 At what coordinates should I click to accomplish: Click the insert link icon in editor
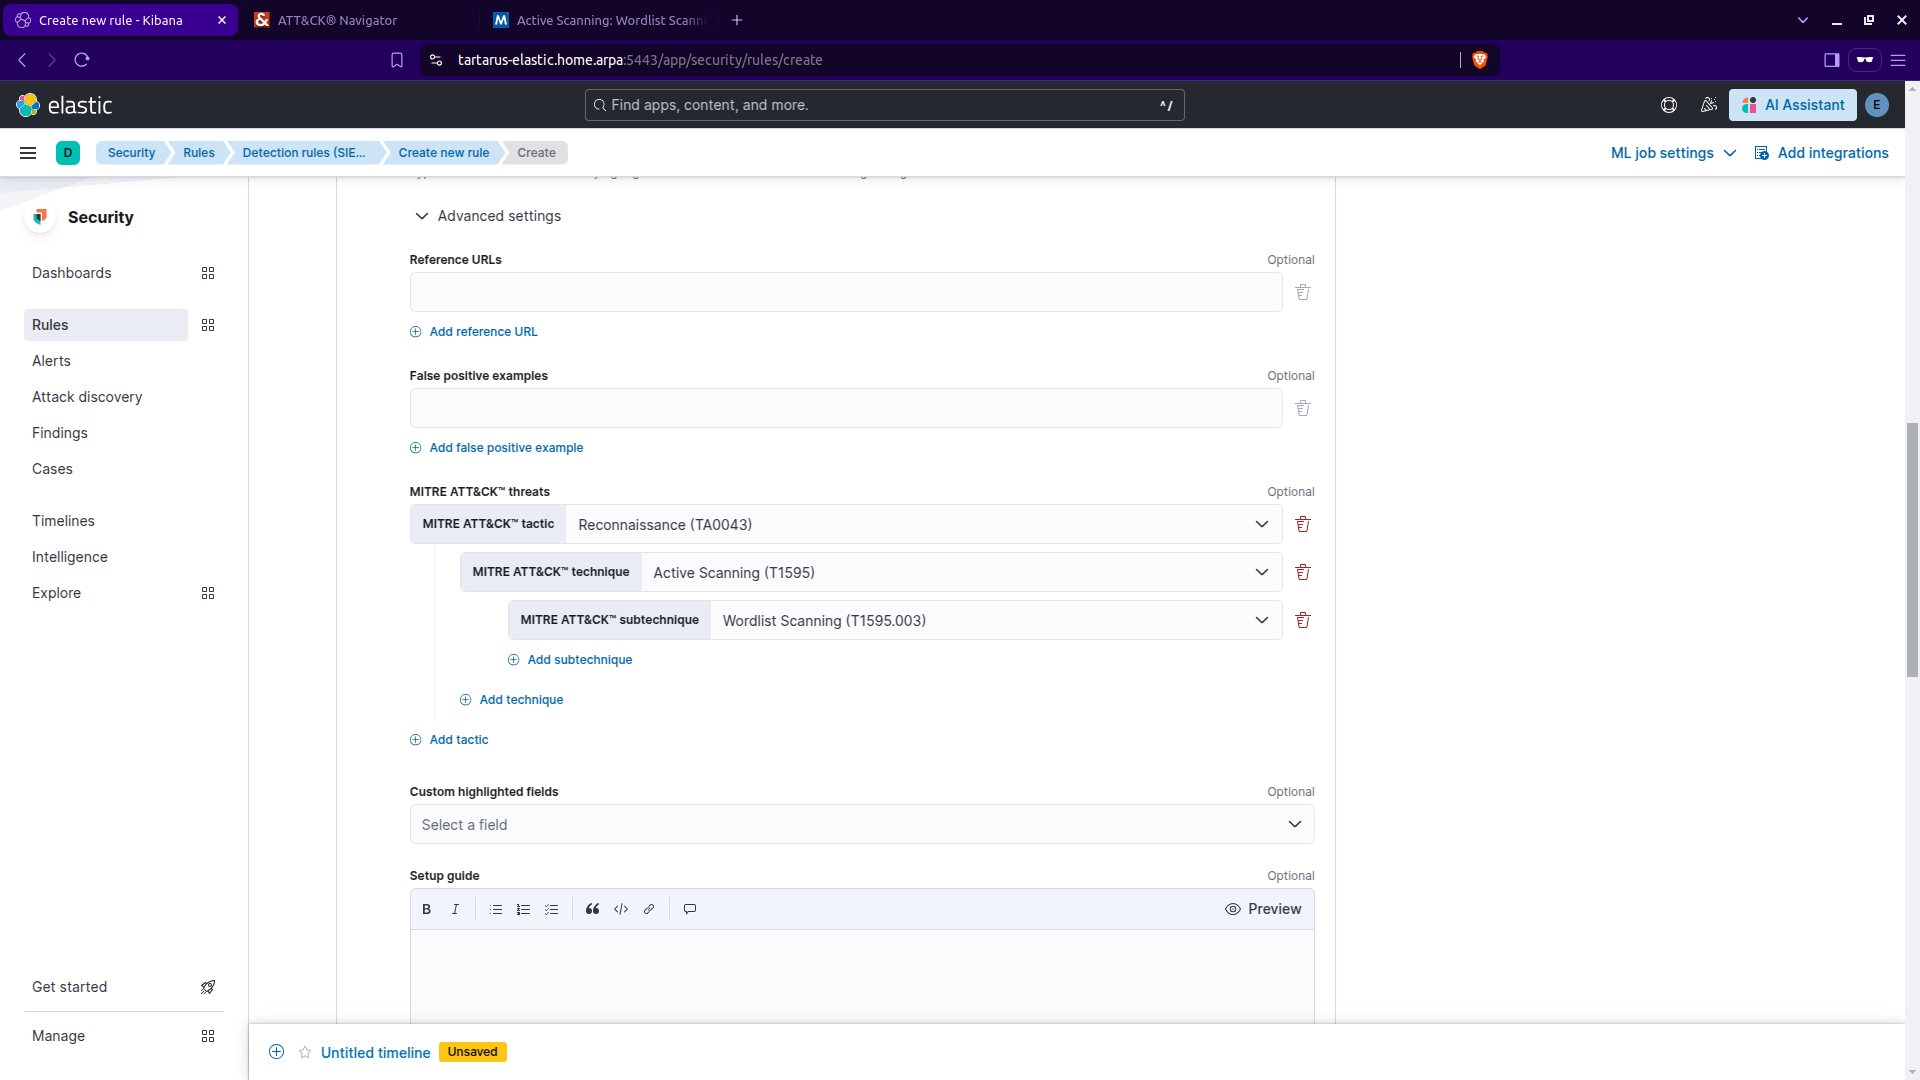pyautogui.click(x=649, y=909)
